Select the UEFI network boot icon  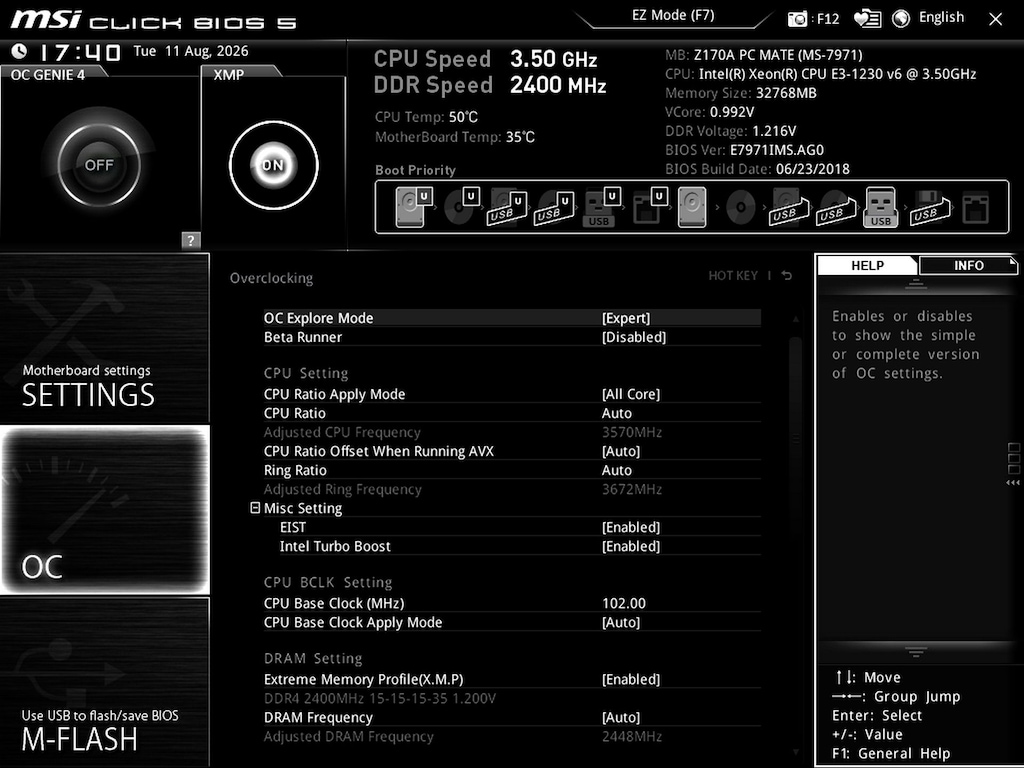click(x=649, y=207)
